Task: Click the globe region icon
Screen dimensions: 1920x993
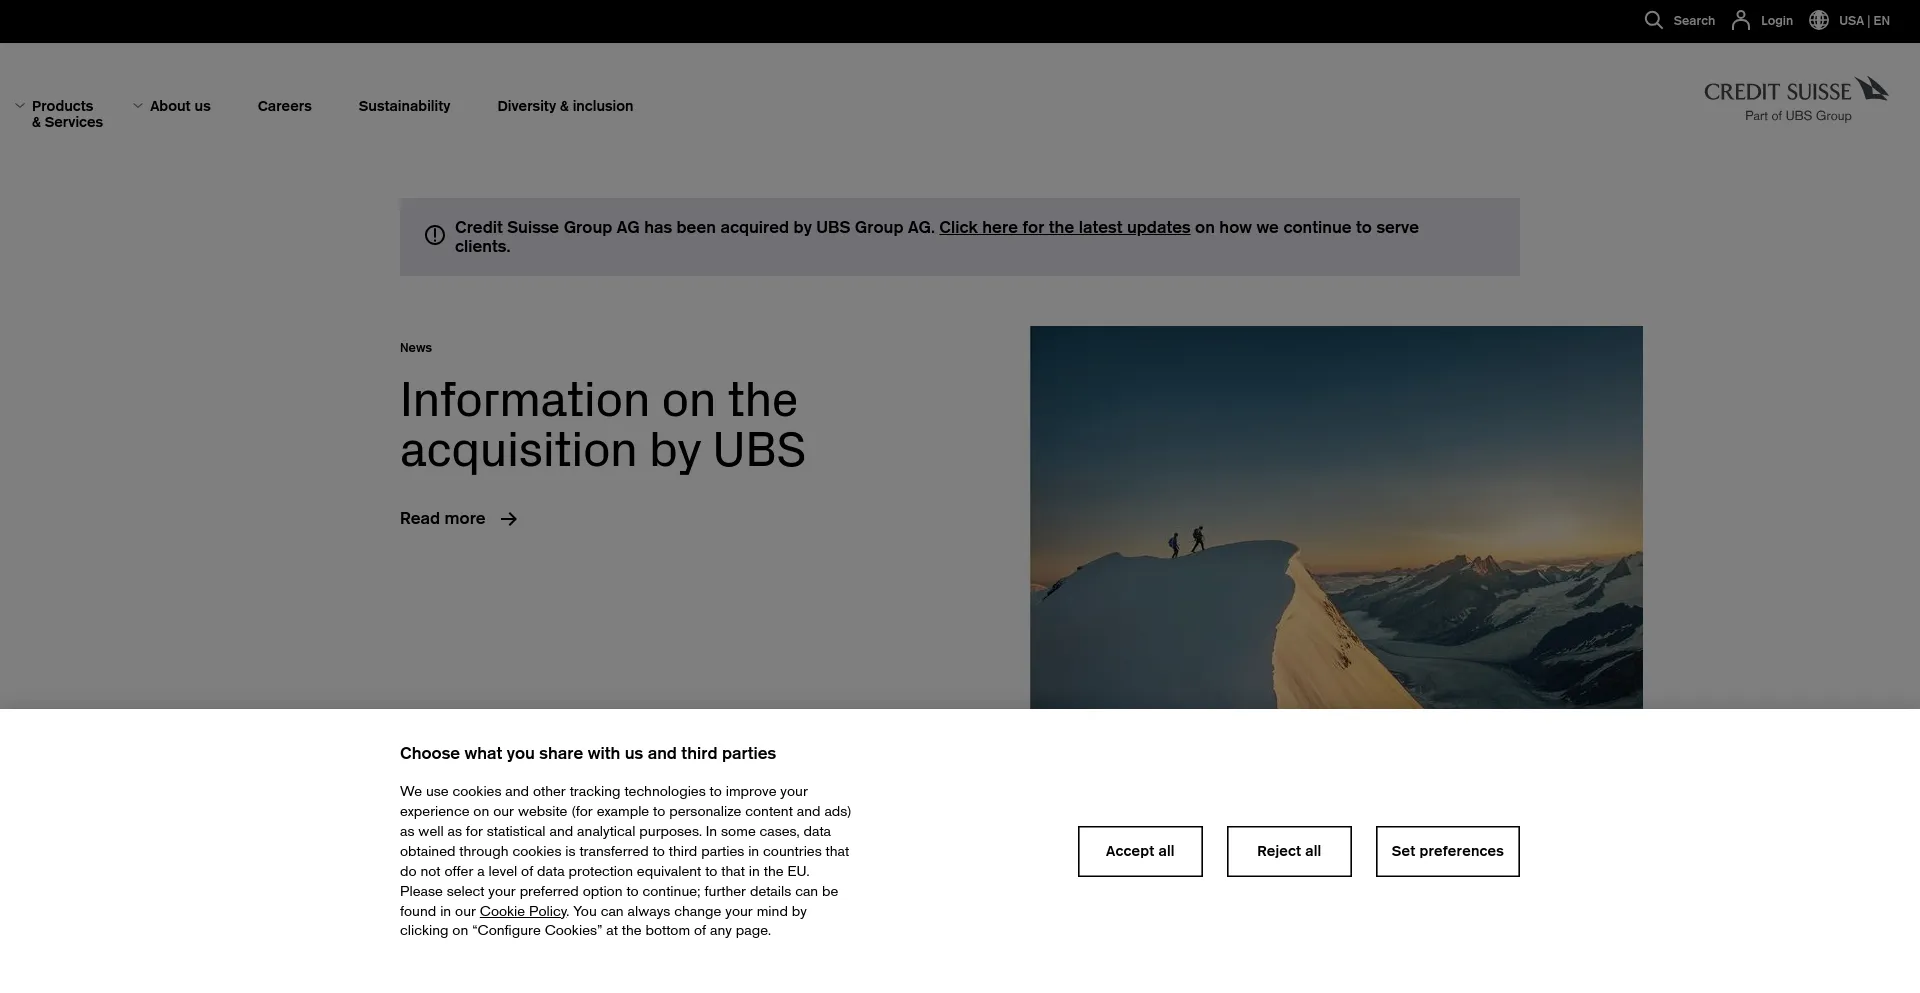Action: point(1819,20)
